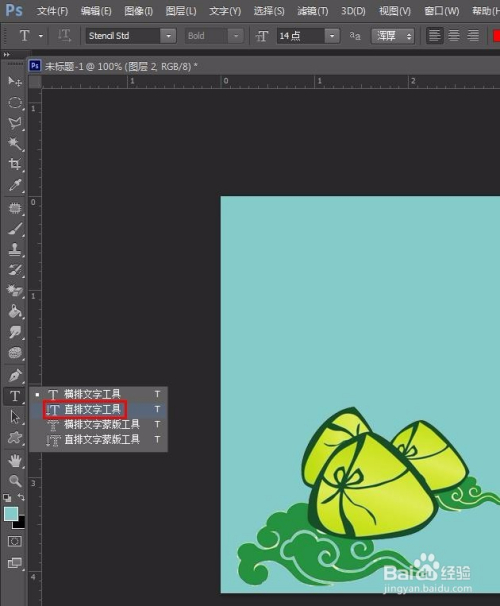Screen dimensions: 500x606
Task: Switch to the 未标题-1 document tab
Action: [113, 66]
